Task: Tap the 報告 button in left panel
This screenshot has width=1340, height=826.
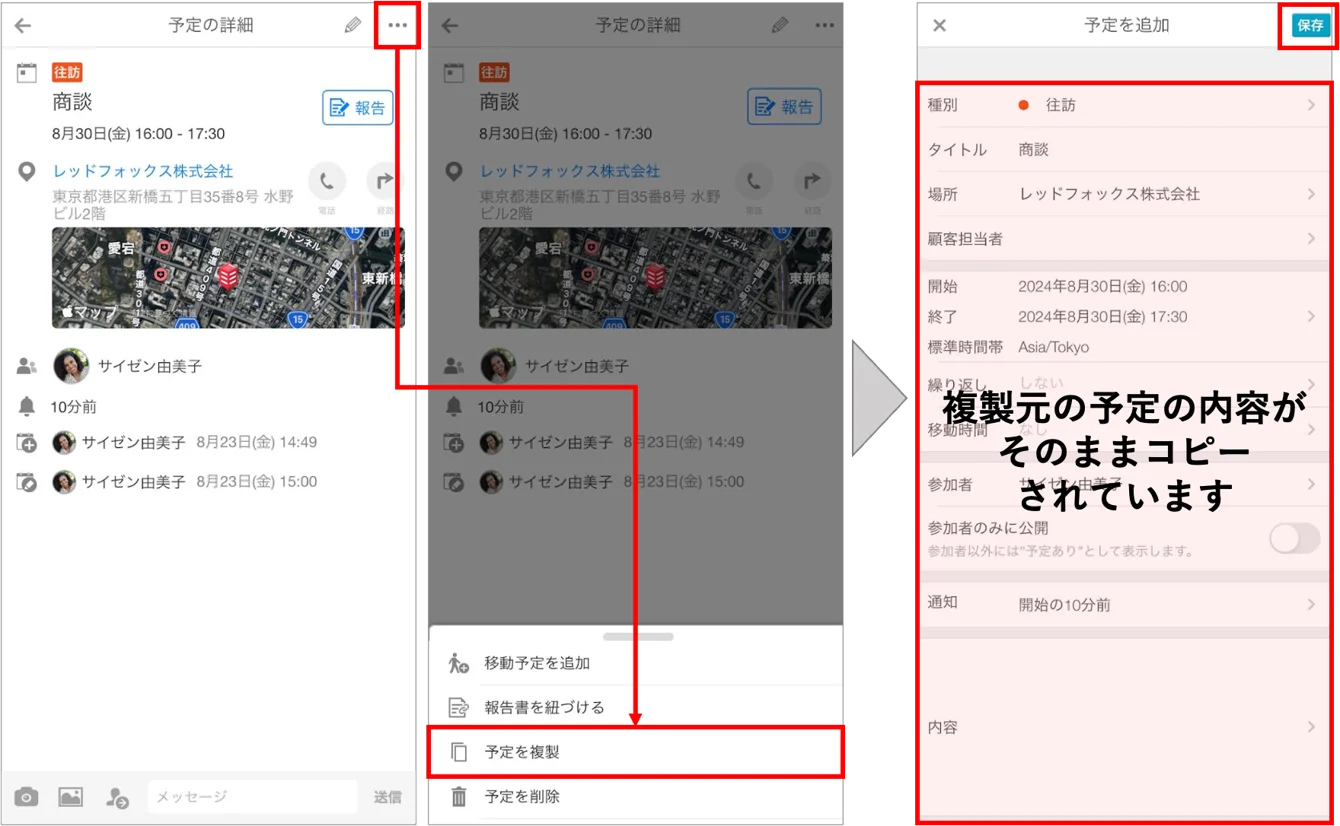Action: click(358, 108)
